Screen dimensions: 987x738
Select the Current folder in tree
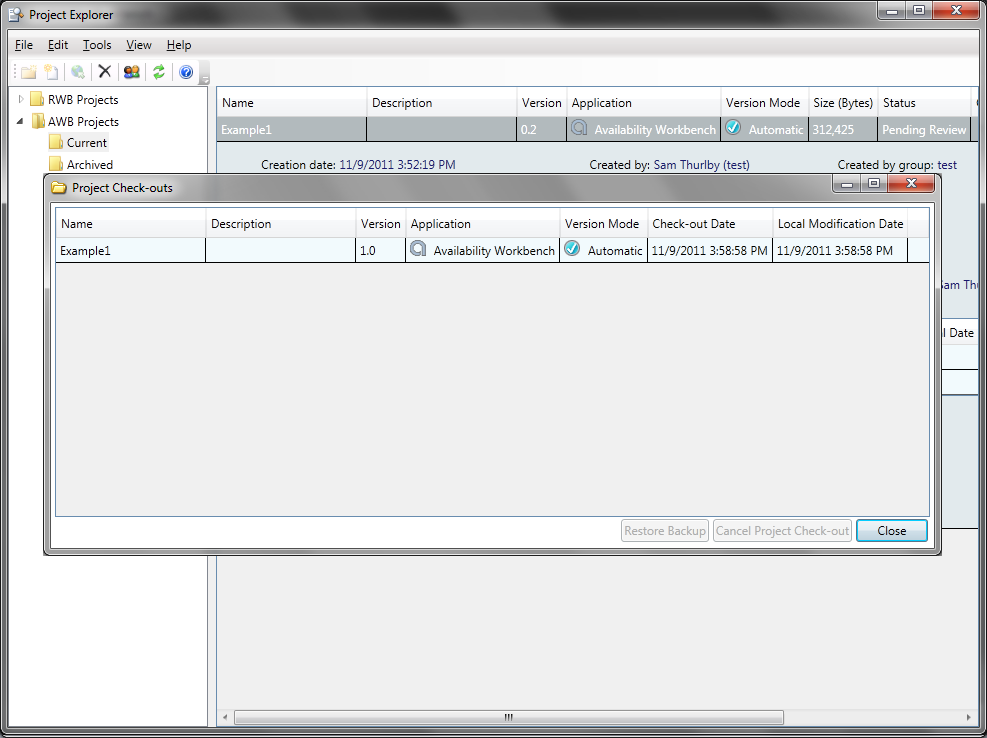tap(86, 143)
